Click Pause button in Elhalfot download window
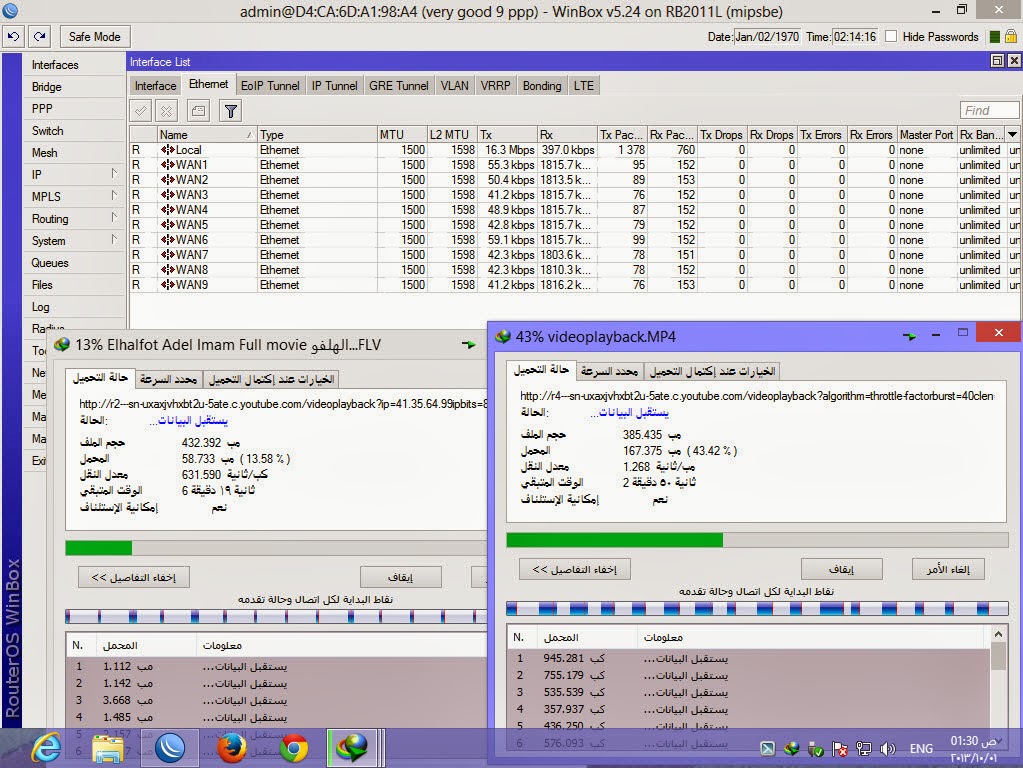The height and width of the screenshot is (768, 1023). click(x=401, y=577)
